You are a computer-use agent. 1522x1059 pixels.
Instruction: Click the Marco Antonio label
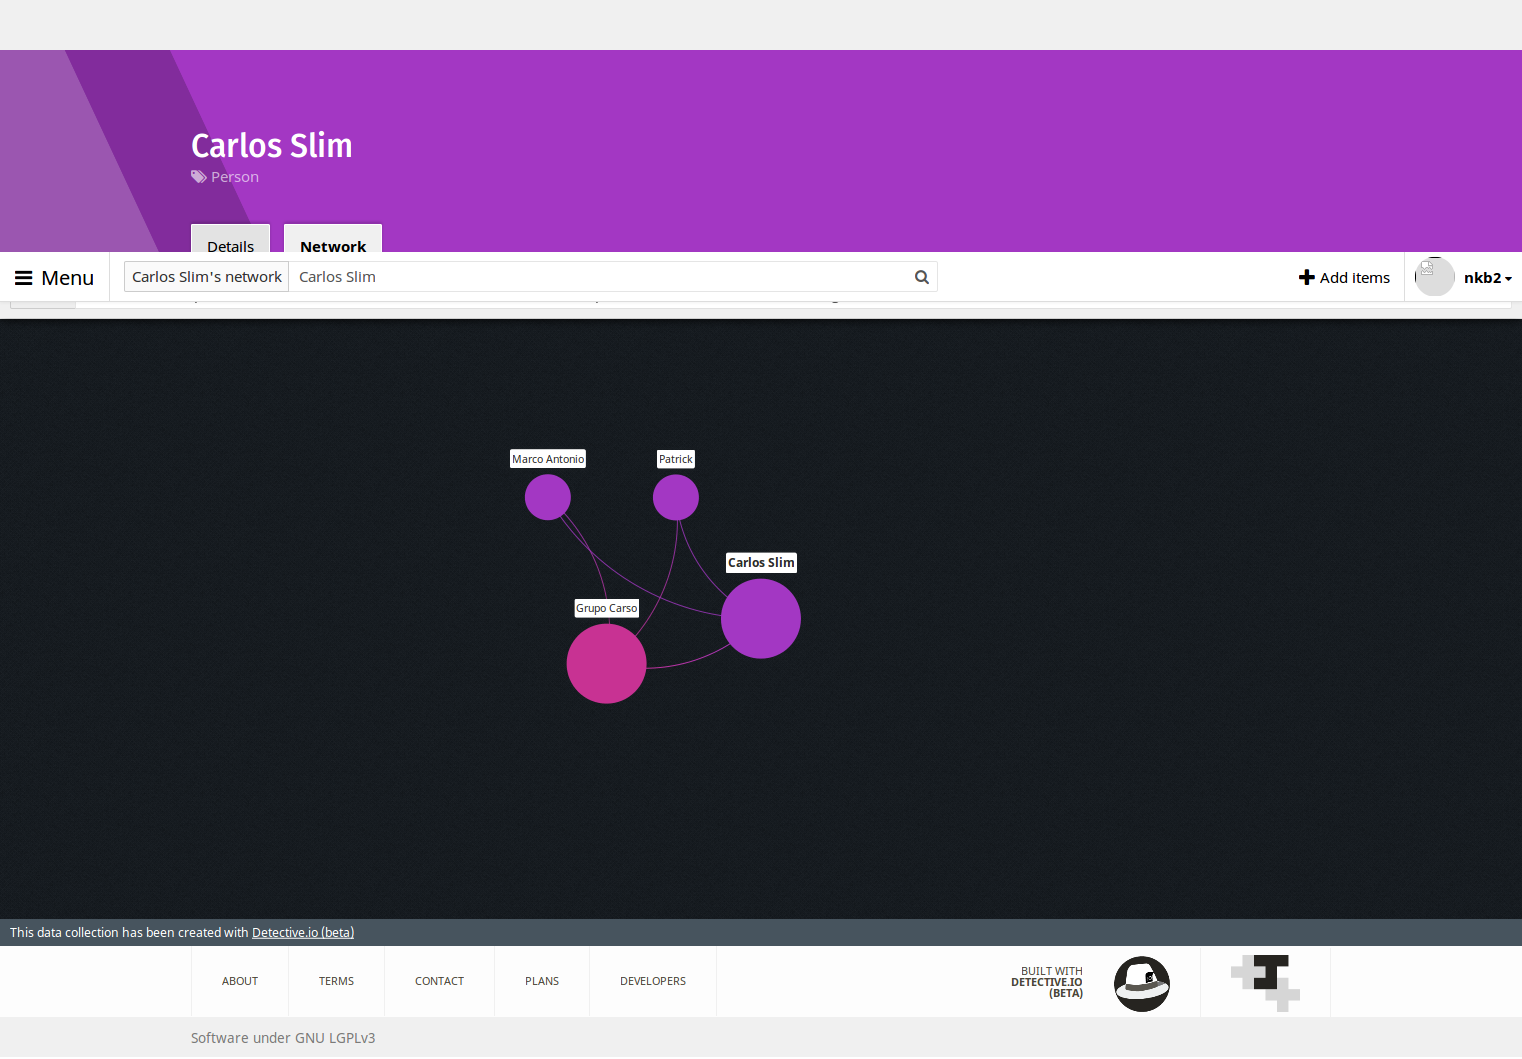pos(548,459)
